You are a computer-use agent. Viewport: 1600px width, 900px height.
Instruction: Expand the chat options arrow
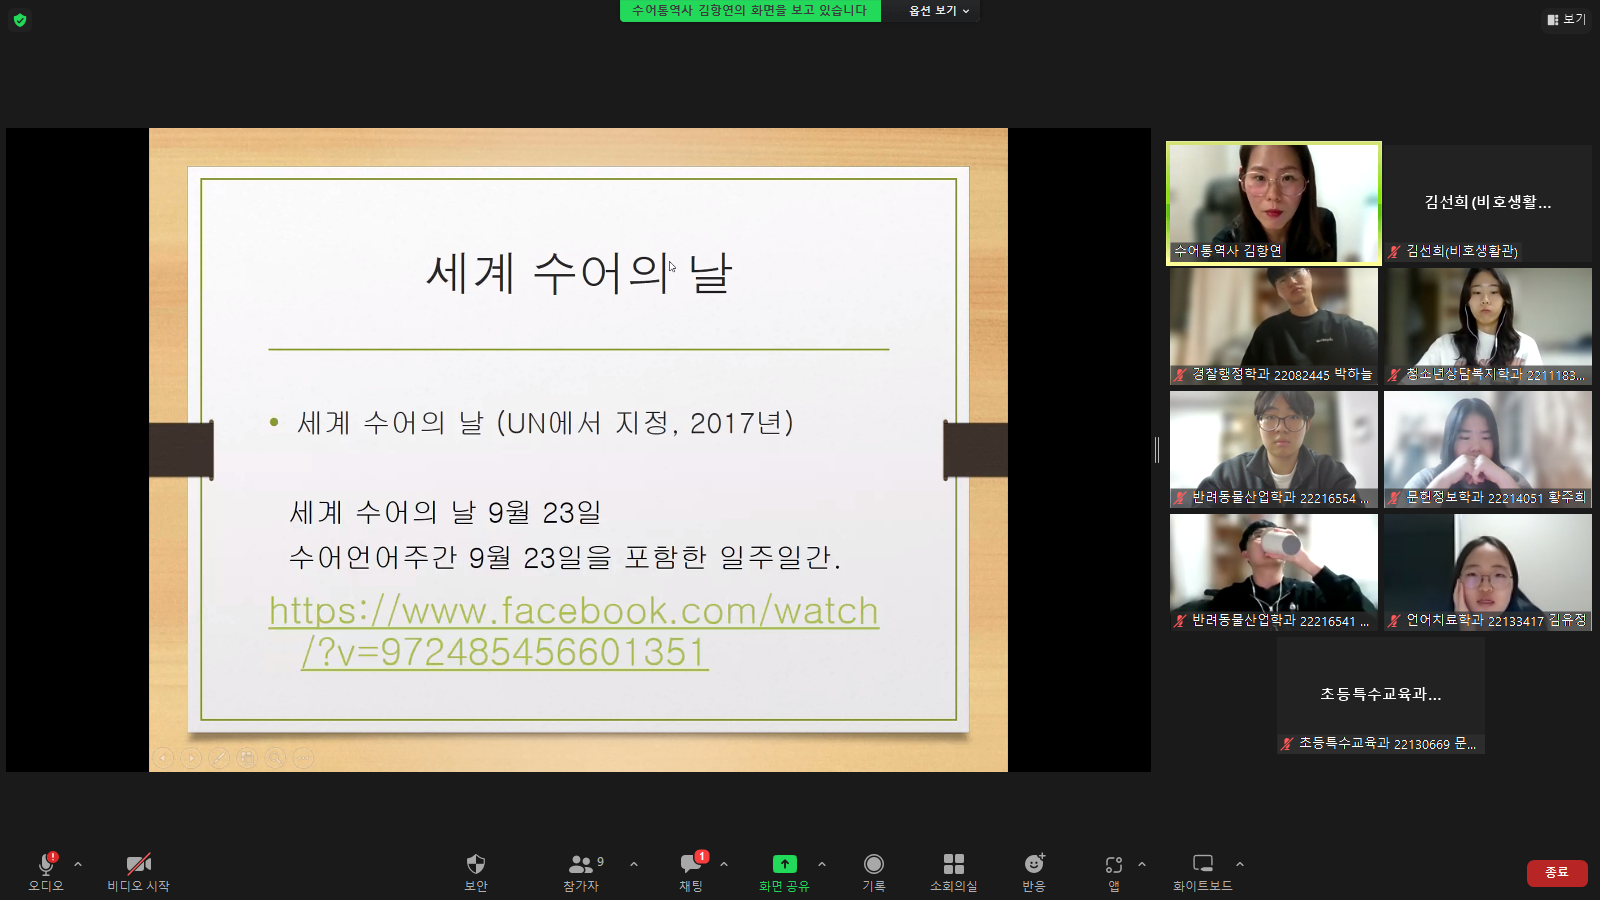point(724,864)
